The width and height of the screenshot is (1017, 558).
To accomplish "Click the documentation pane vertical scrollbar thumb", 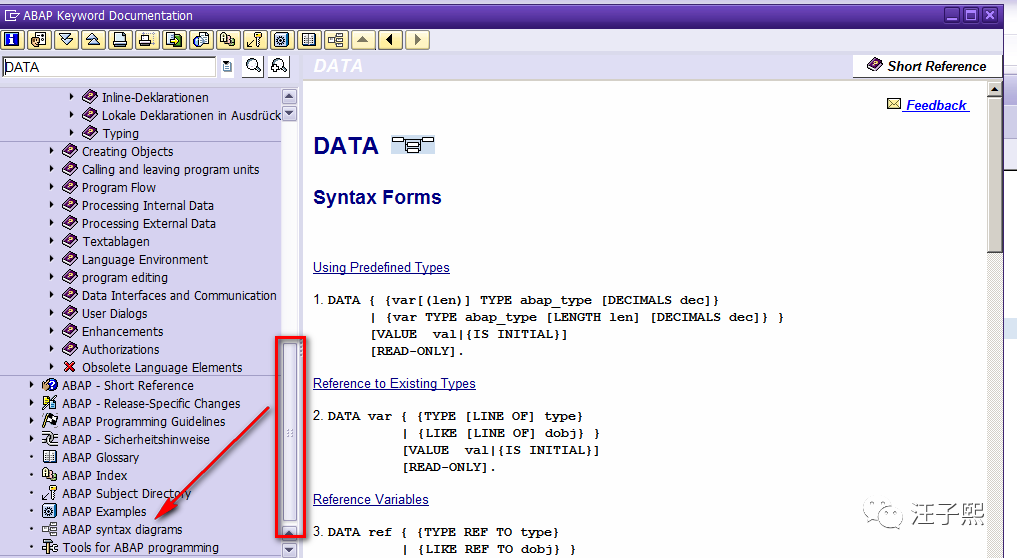I will [x=994, y=174].
